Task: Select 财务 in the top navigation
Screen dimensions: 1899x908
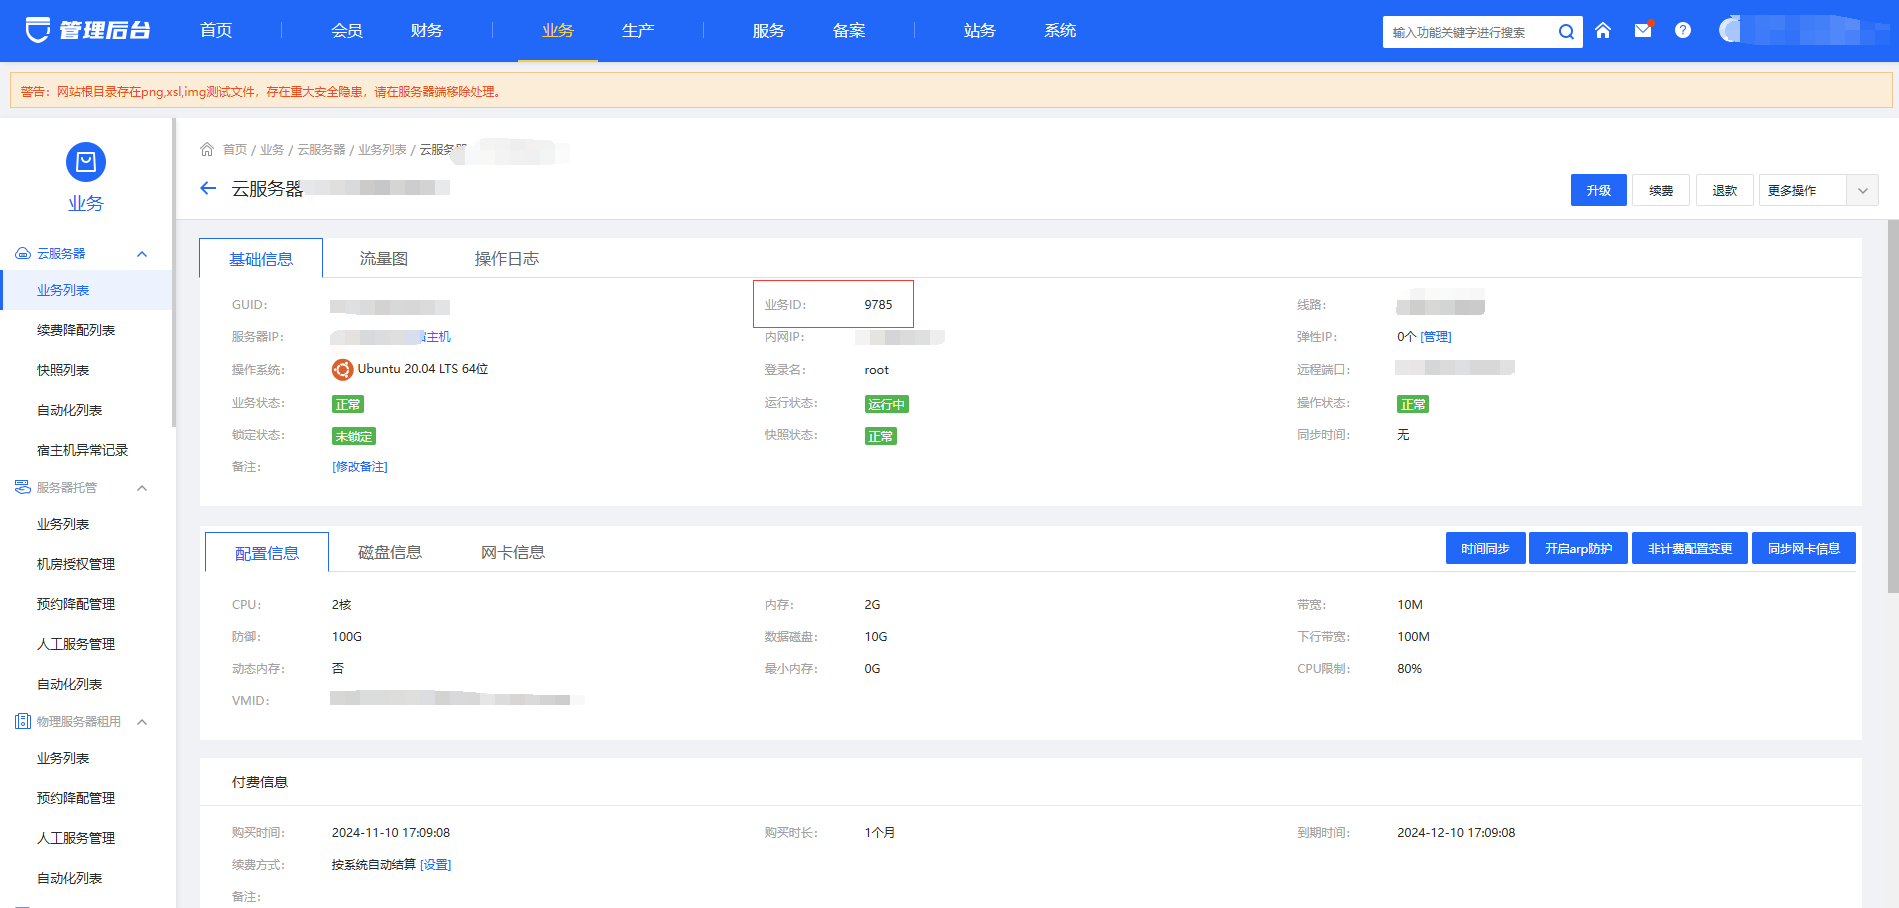Action: point(427,31)
